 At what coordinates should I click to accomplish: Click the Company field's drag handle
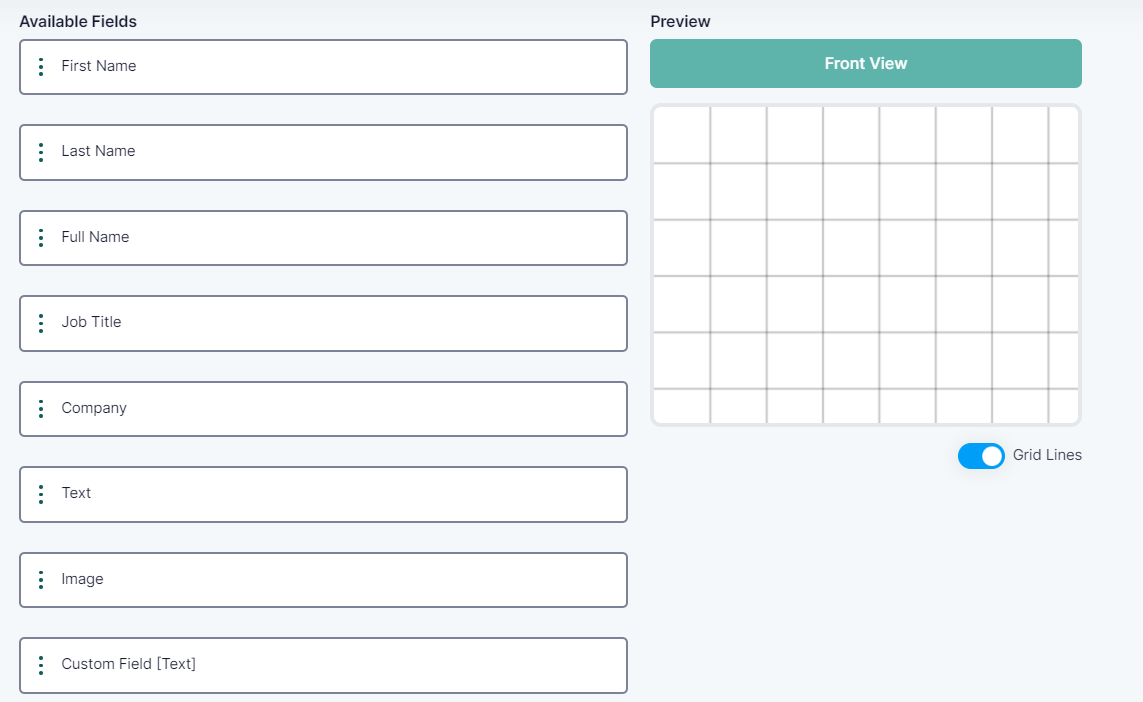[x=41, y=409]
